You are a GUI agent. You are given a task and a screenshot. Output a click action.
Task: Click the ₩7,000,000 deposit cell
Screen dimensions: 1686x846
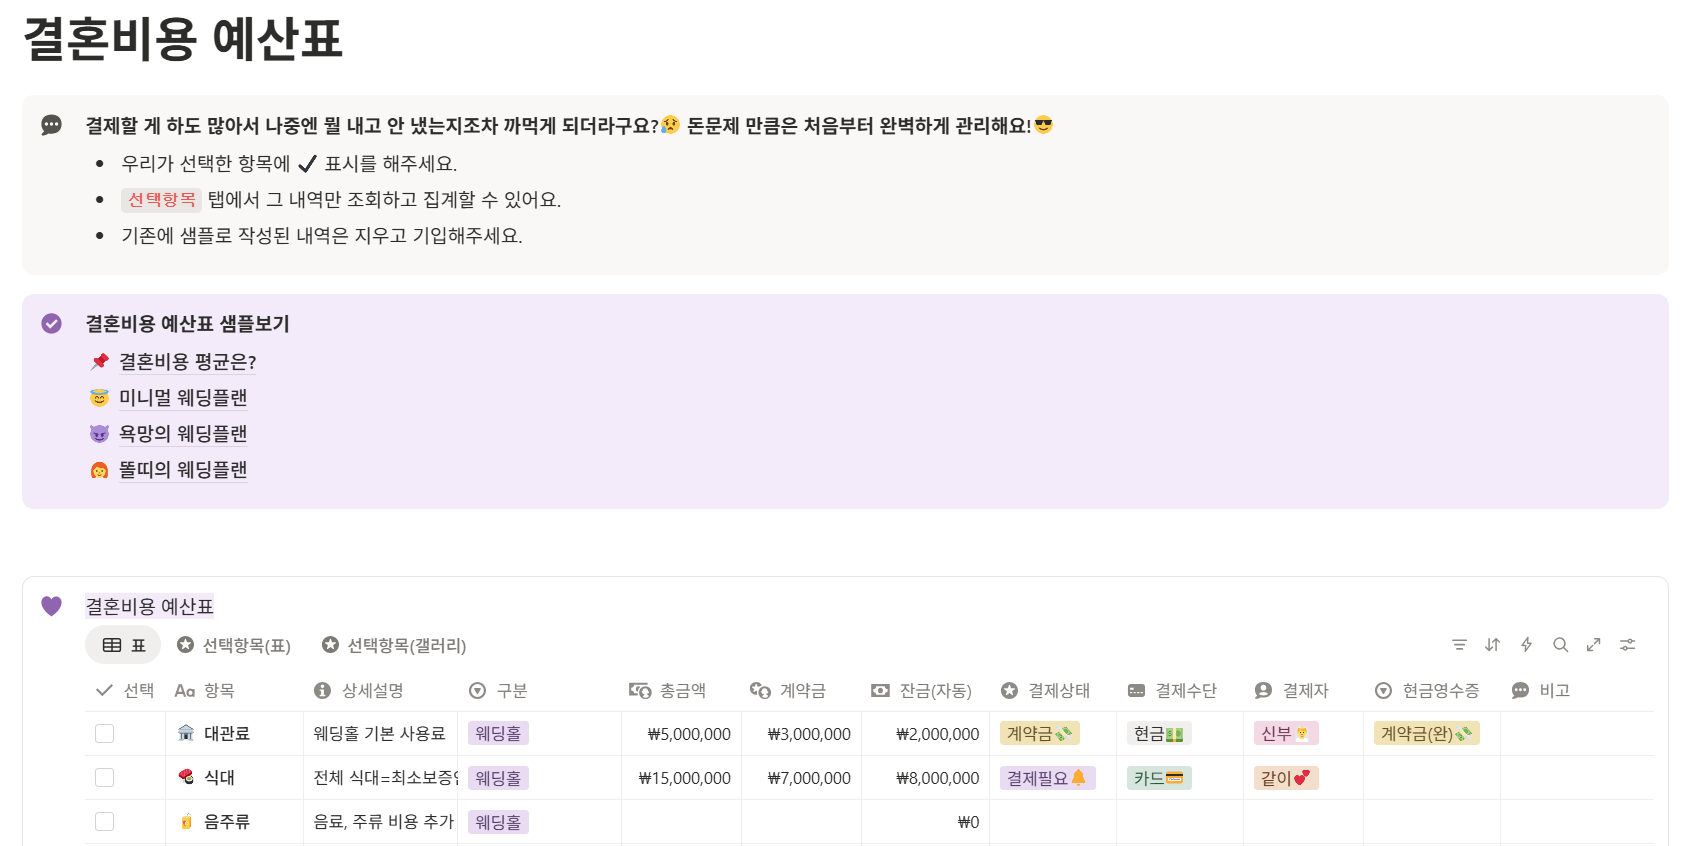point(802,777)
